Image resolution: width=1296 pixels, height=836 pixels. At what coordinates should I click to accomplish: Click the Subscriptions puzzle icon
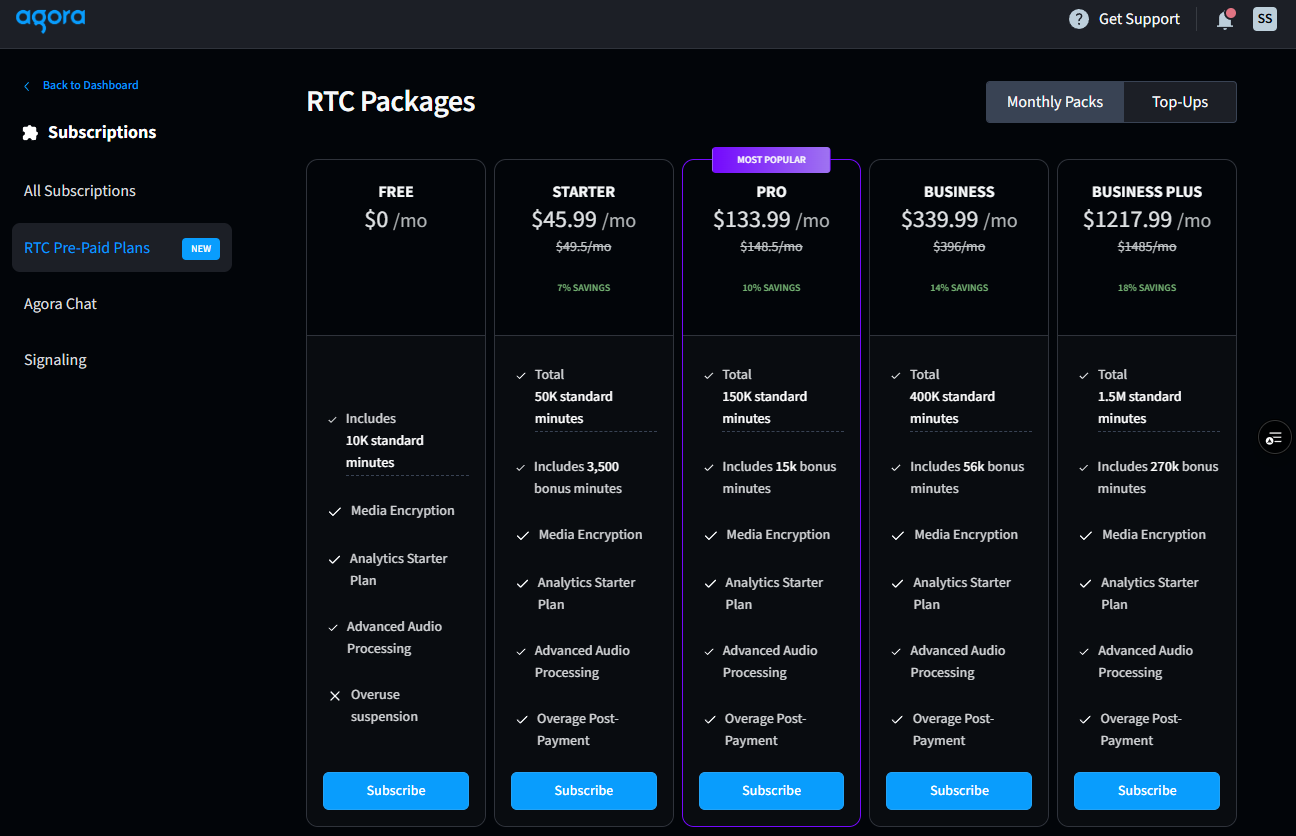click(x=30, y=132)
